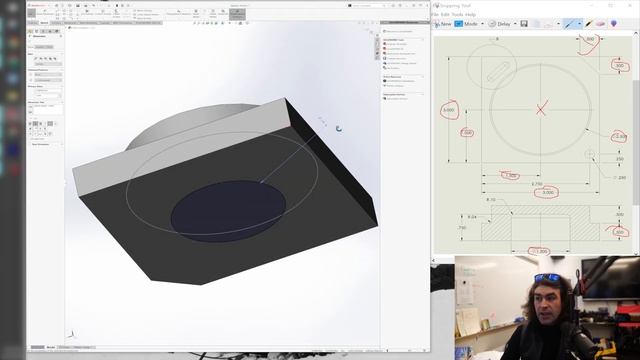The image size is (640, 360).
Task: Open the Style dropdown in Dimension panel
Action: 47,64
